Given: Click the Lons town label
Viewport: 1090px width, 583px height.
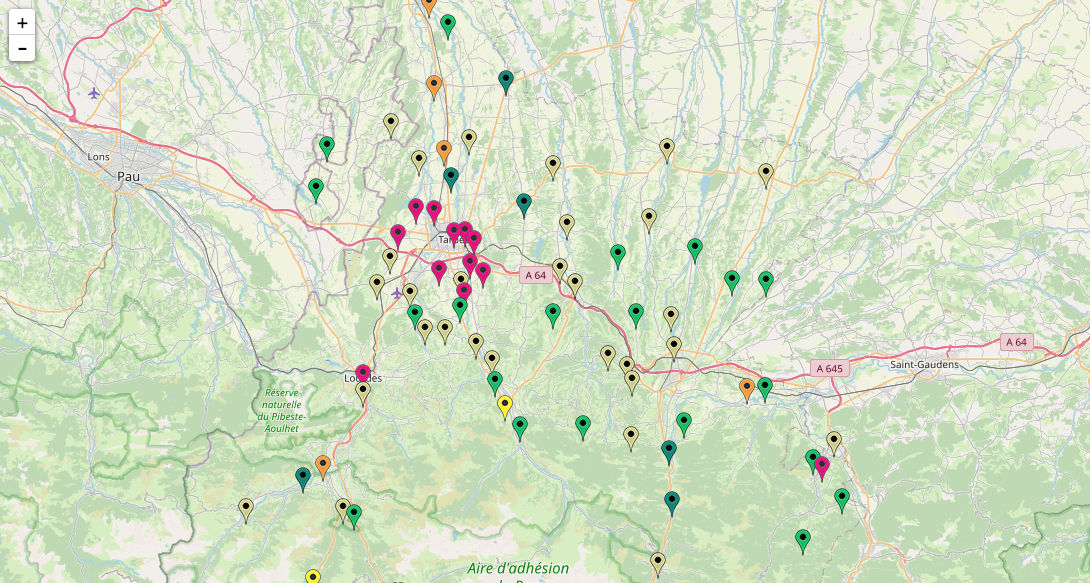Looking at the screenshot, I should tap(98, 157).
